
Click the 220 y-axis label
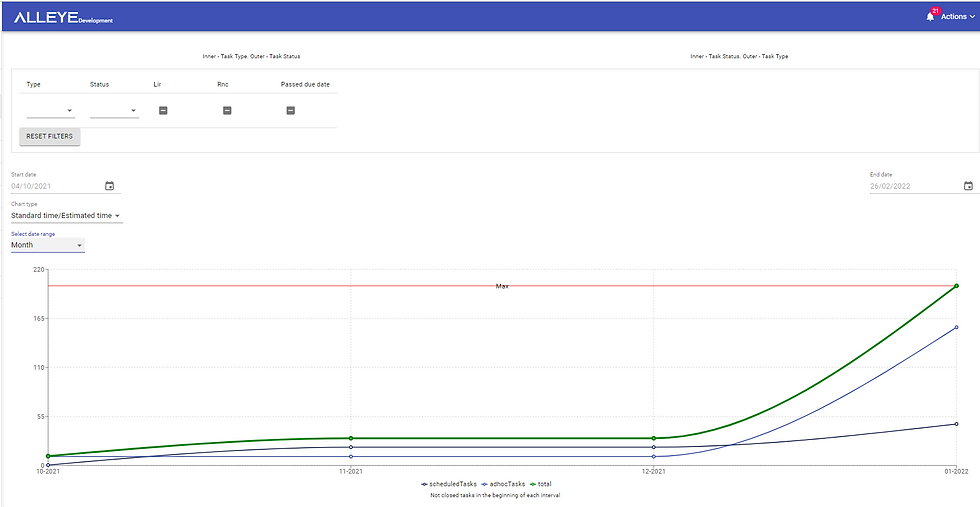pyautogui.click(x=39, y=269)
